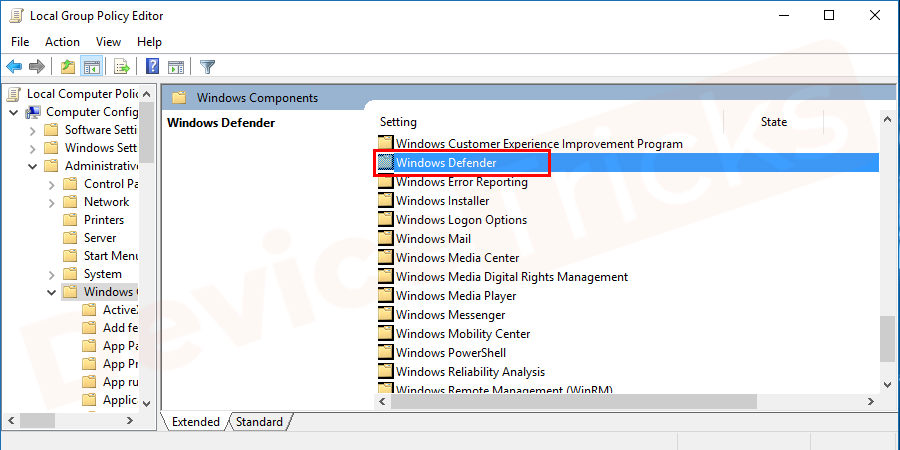
Task: Expand the System tree node
Action: point(52,274)
